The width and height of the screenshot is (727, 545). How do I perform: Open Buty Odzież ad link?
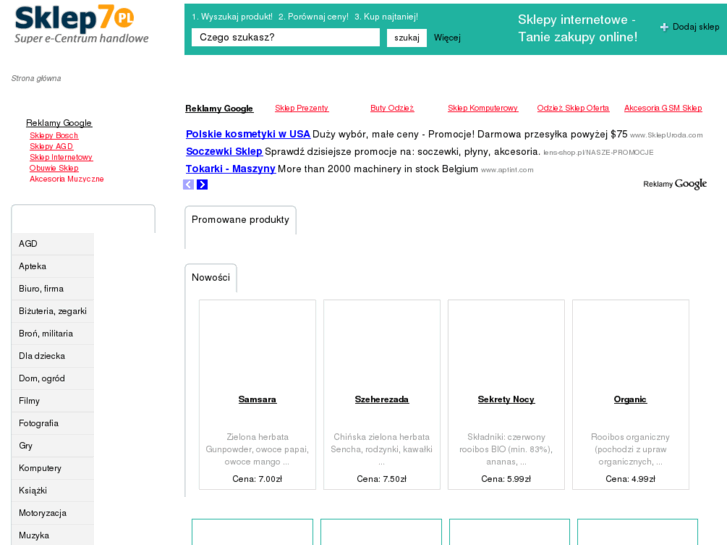pyautogui.click(x=392, y=108)
